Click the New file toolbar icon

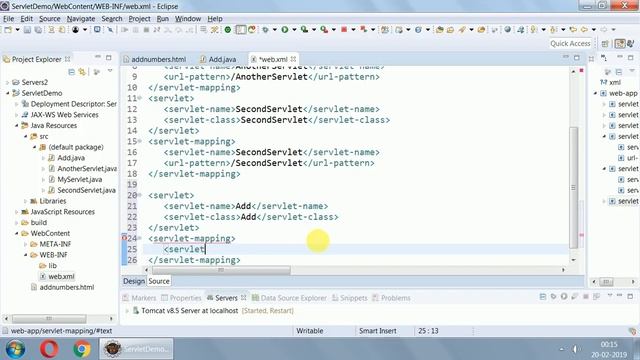tap(8, 29)
